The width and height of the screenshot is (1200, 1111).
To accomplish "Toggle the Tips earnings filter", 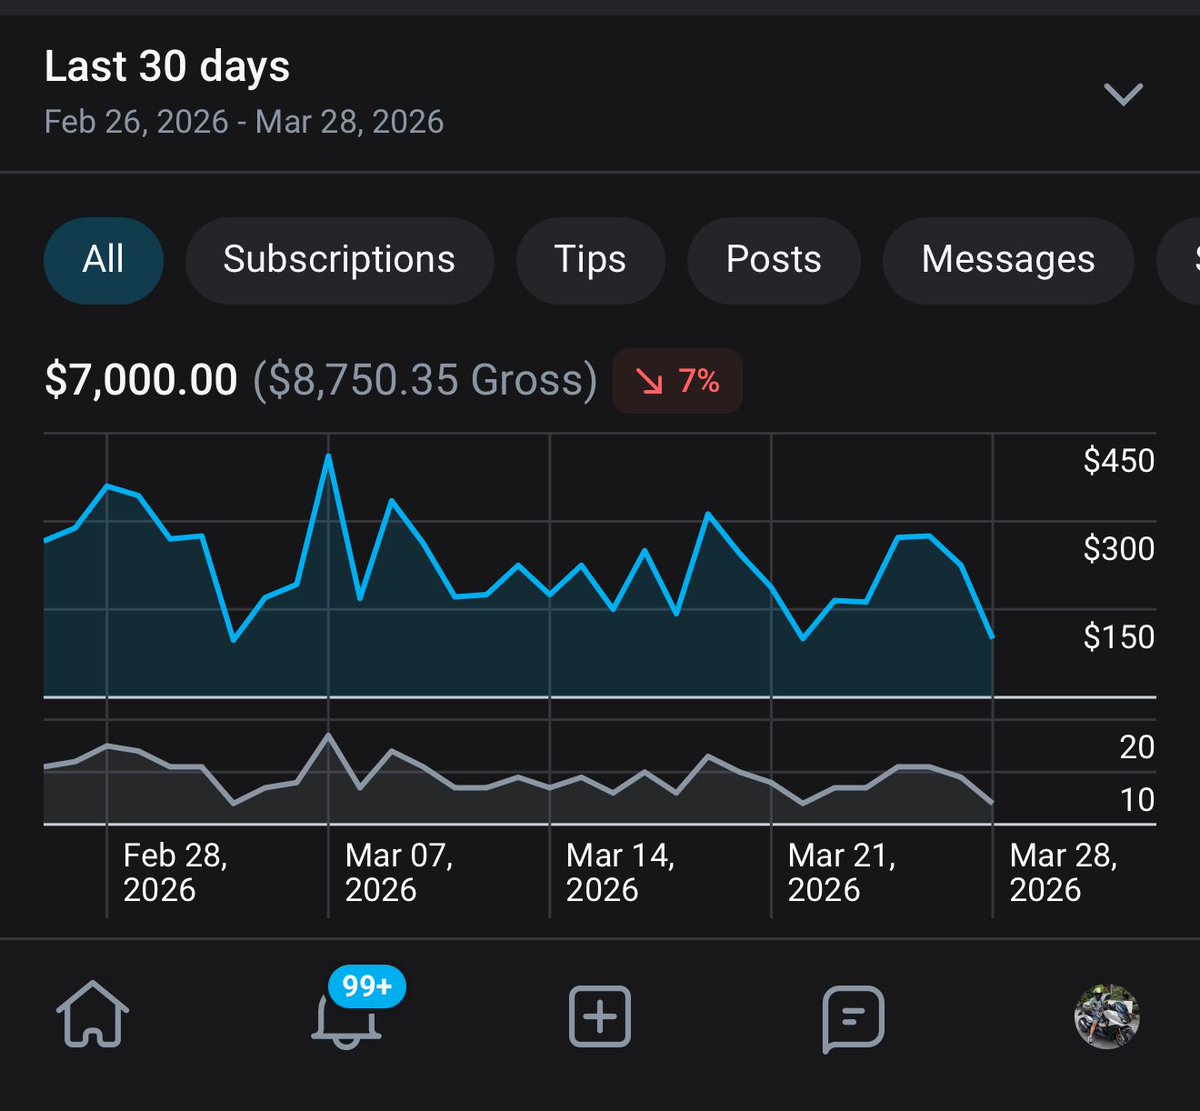I will click(590, 260).
